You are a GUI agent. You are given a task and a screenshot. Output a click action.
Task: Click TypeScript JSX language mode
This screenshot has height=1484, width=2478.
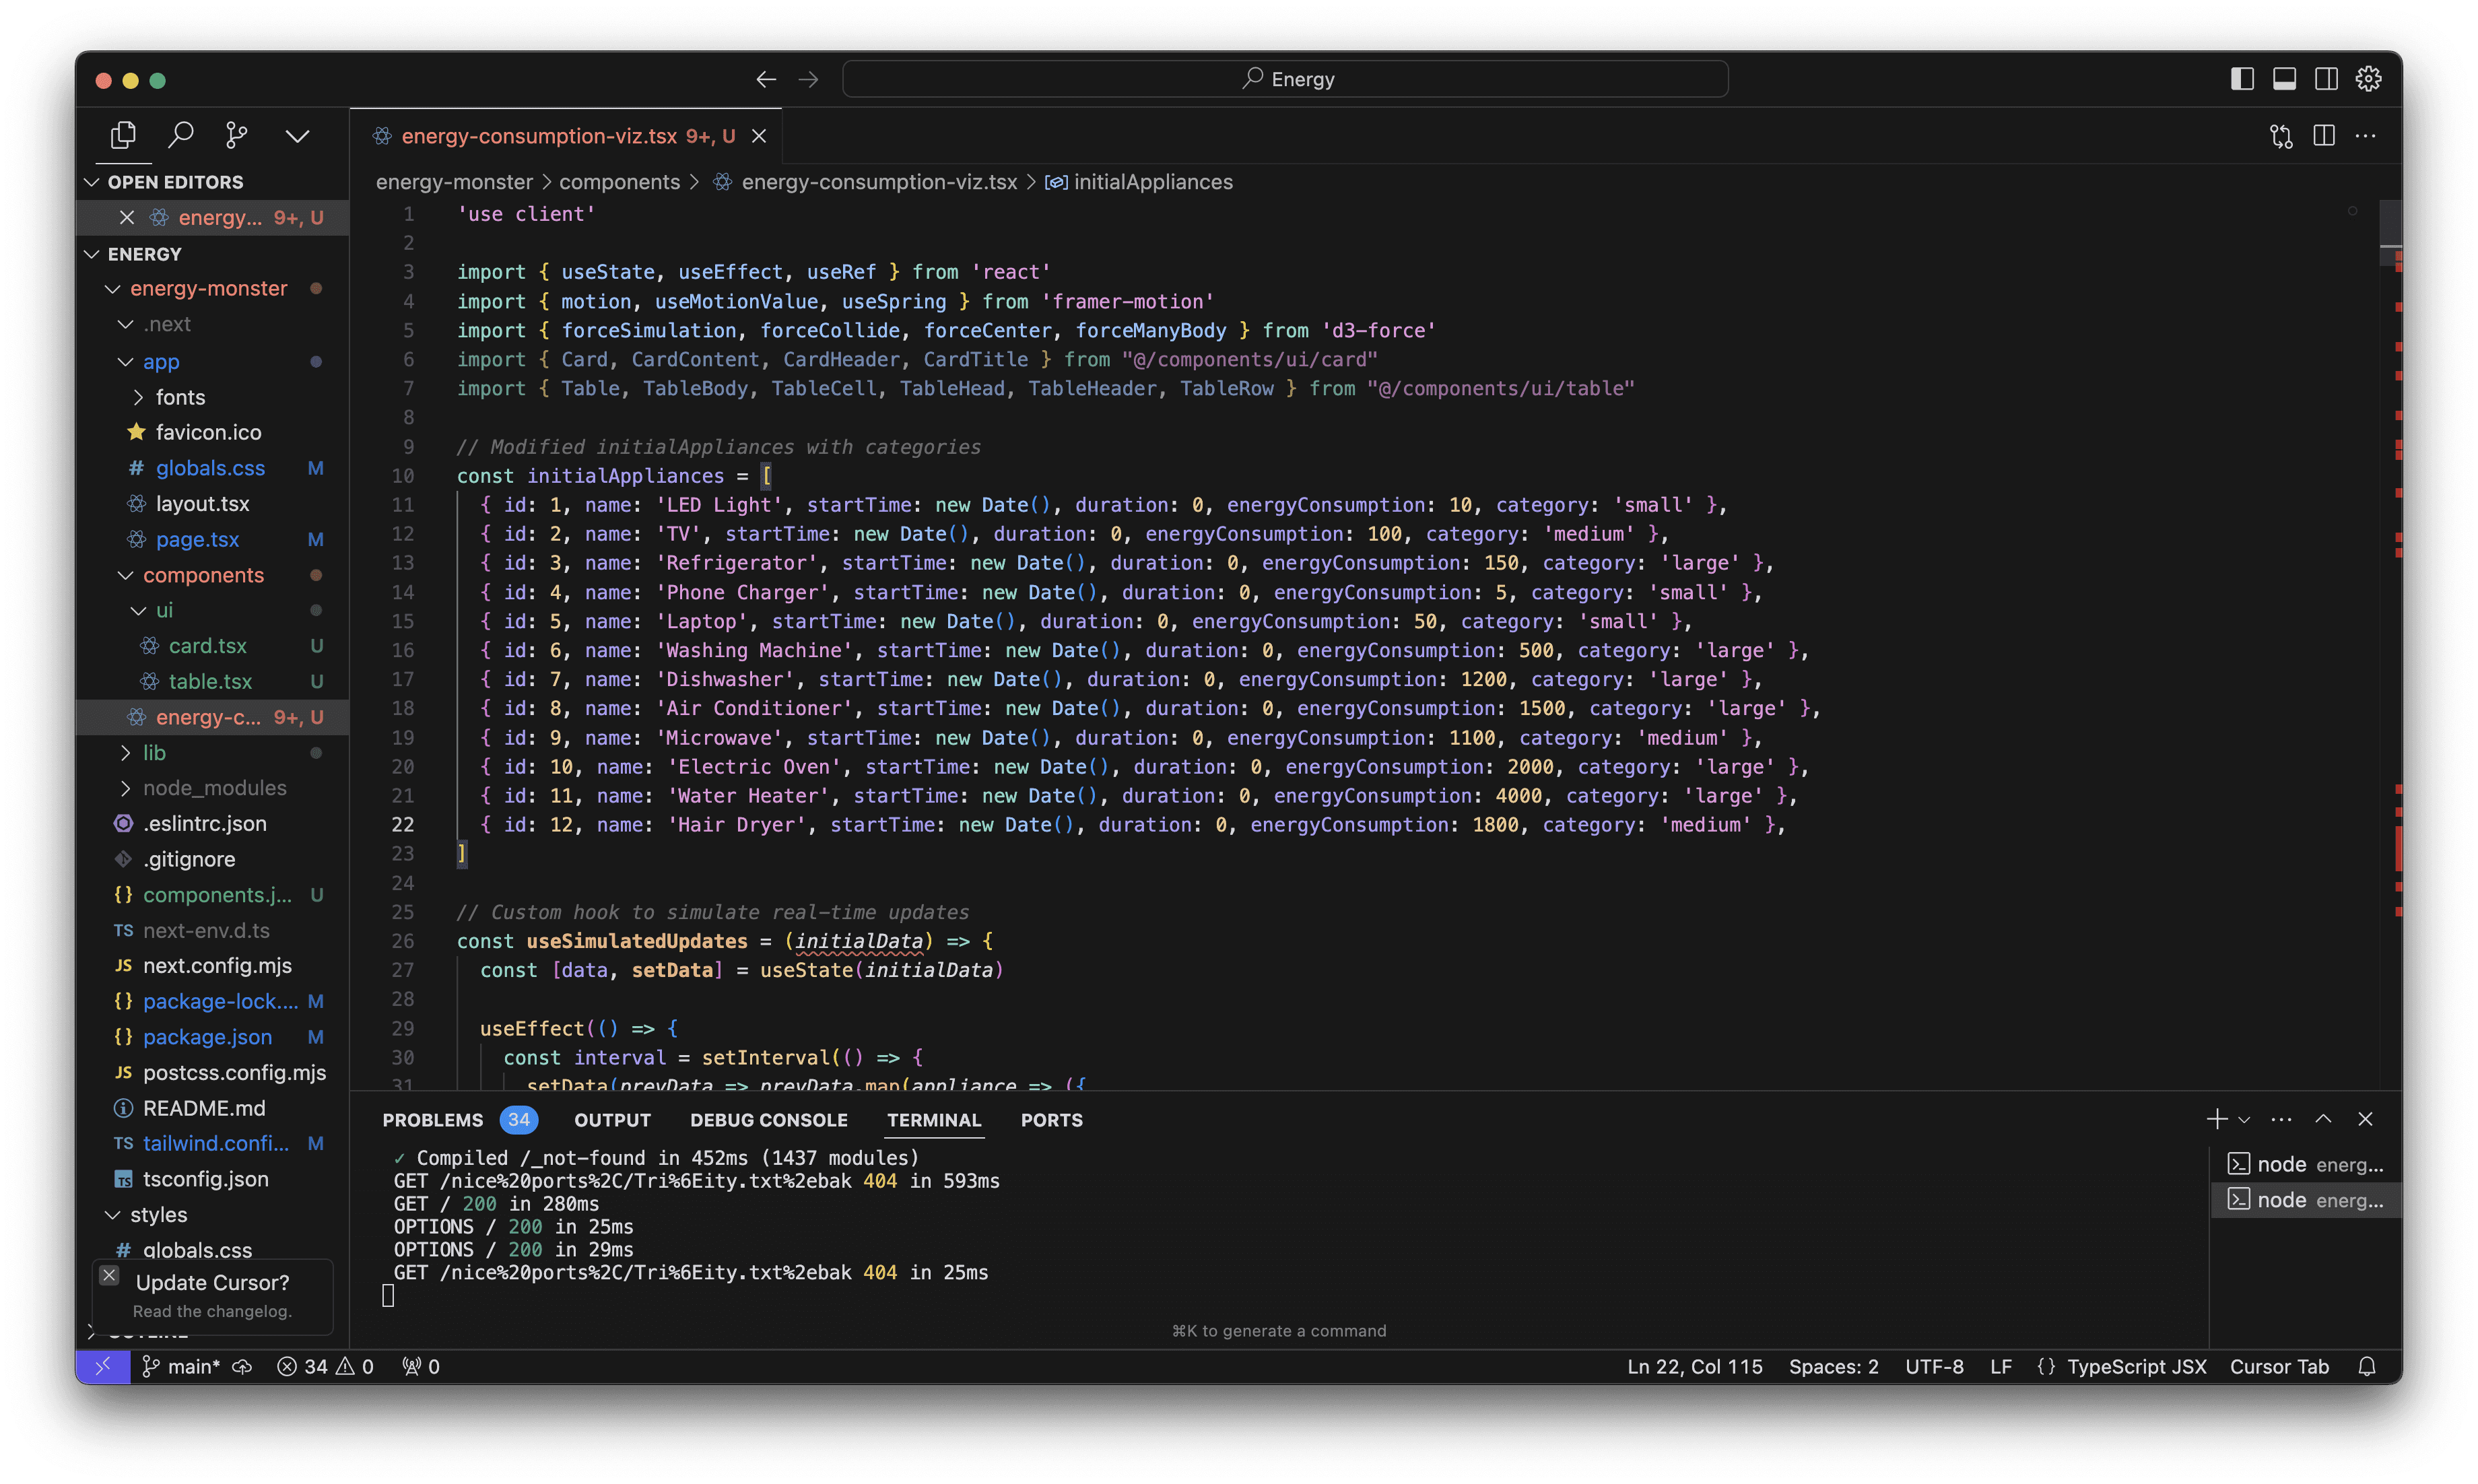[x=2136, y=1366]
